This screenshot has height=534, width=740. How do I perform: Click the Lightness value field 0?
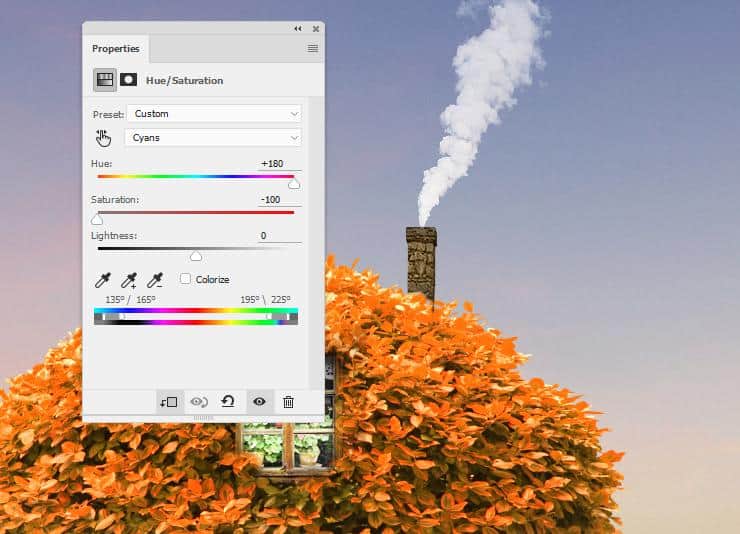pyautogui.click(x=279, y=235)
